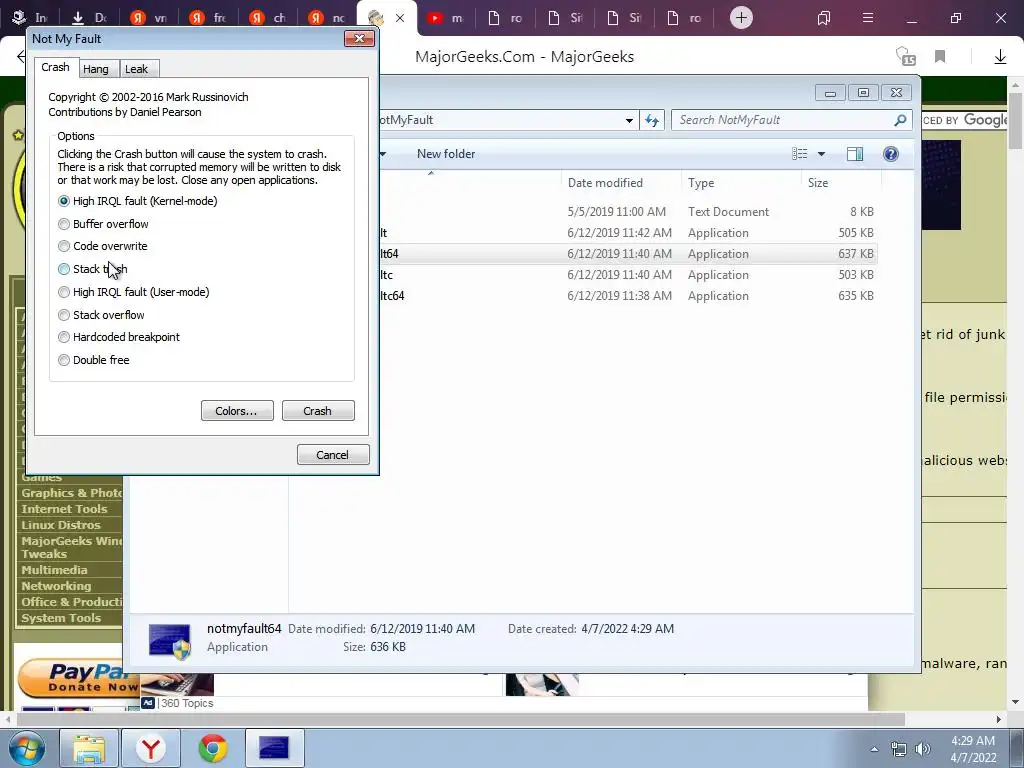Open Windows Explorer from the taskbar
Screen dimensions: 1024x768
click(89, 748)
